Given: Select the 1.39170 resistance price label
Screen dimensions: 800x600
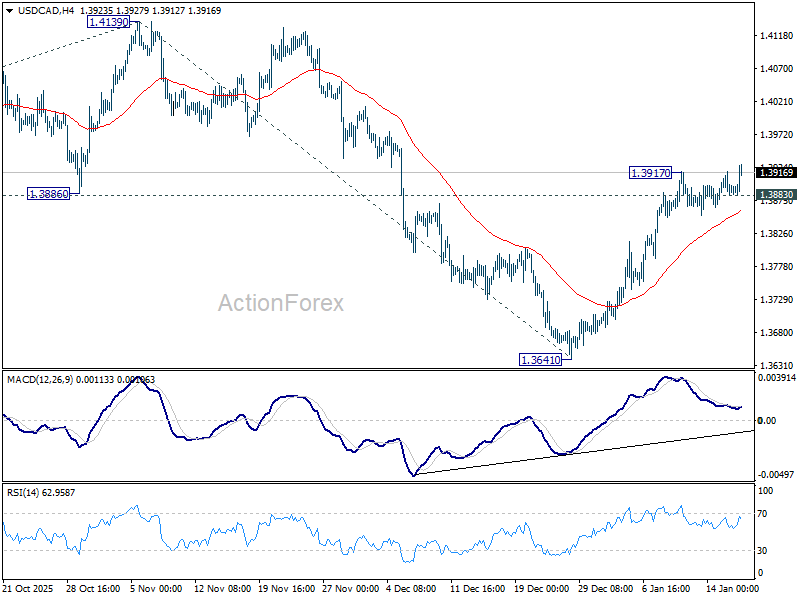Looking at the screenshot, I should [651, 172].
